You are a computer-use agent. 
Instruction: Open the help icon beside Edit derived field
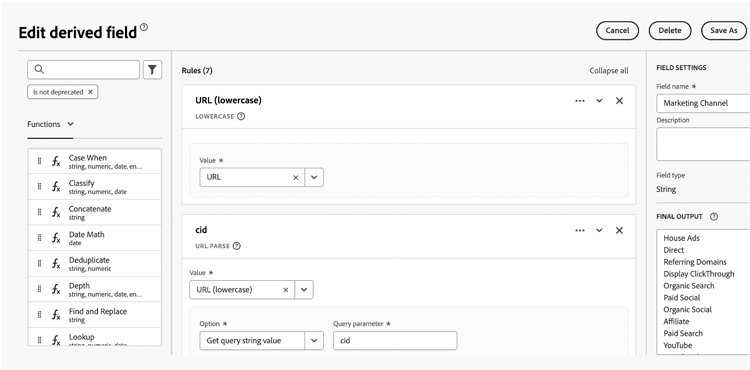point(143,27)
